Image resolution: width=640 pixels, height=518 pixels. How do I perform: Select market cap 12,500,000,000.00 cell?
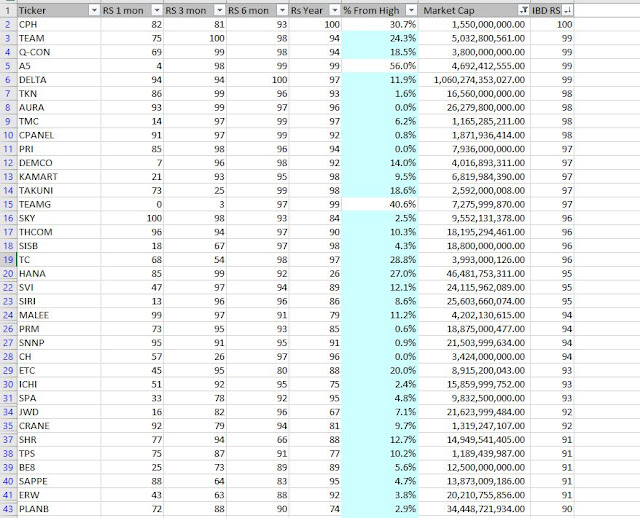pos(474,467)
